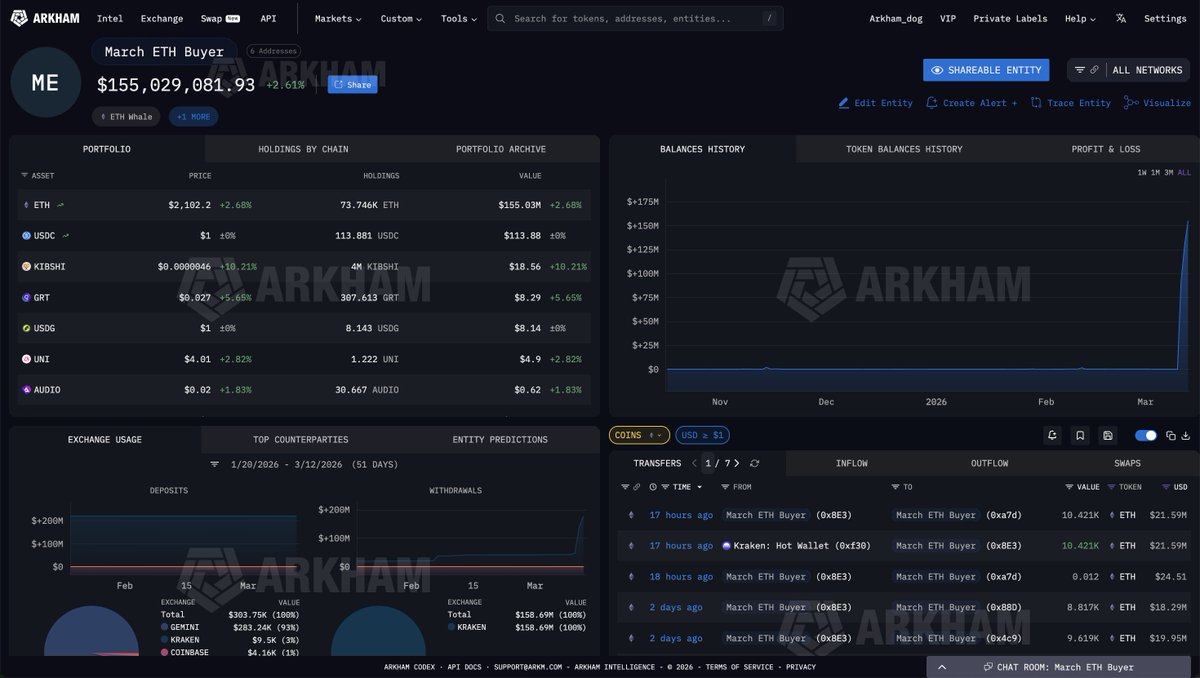The height and width of the screenshot is (678, 1200).
Task: Click the ASSET column filter icon
Action: 24,176
